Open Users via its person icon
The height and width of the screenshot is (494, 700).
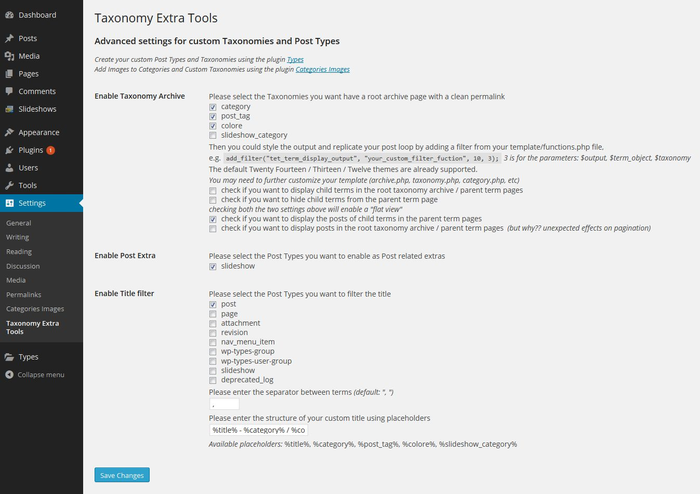[x=9, y=168]
